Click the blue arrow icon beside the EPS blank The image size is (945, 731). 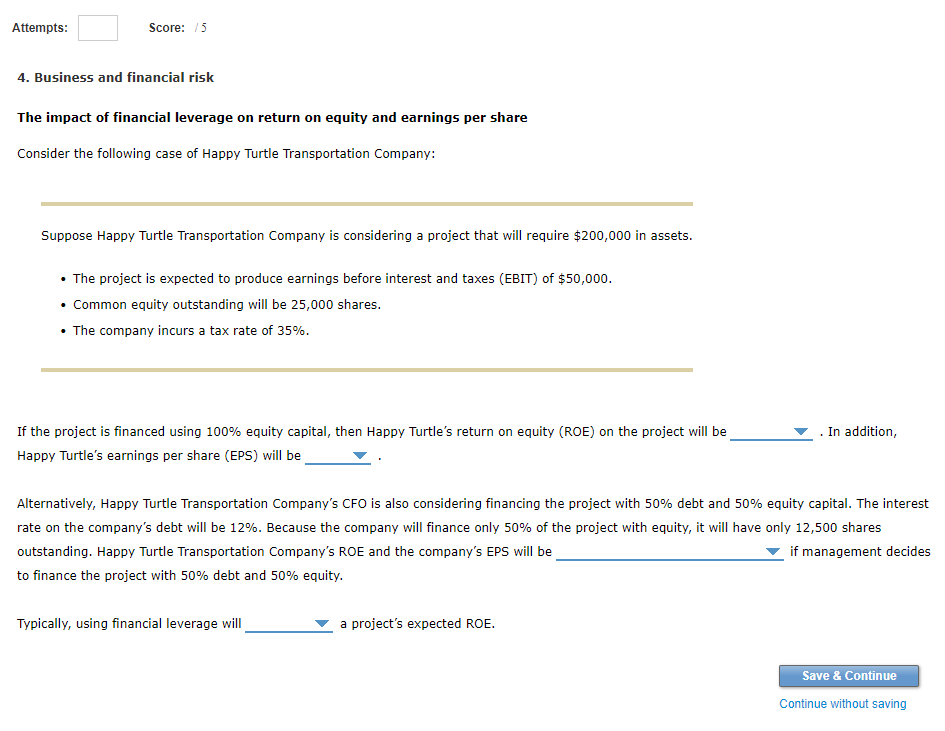[x=358, y=455]
